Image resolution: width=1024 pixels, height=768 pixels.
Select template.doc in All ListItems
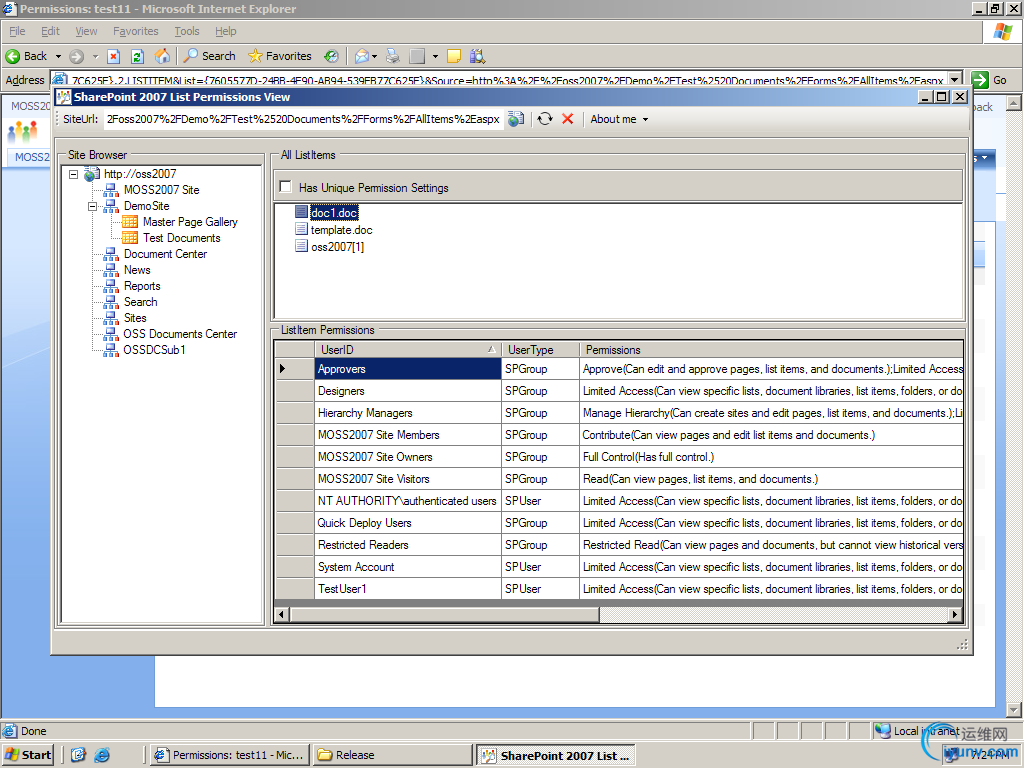(341, 230)
